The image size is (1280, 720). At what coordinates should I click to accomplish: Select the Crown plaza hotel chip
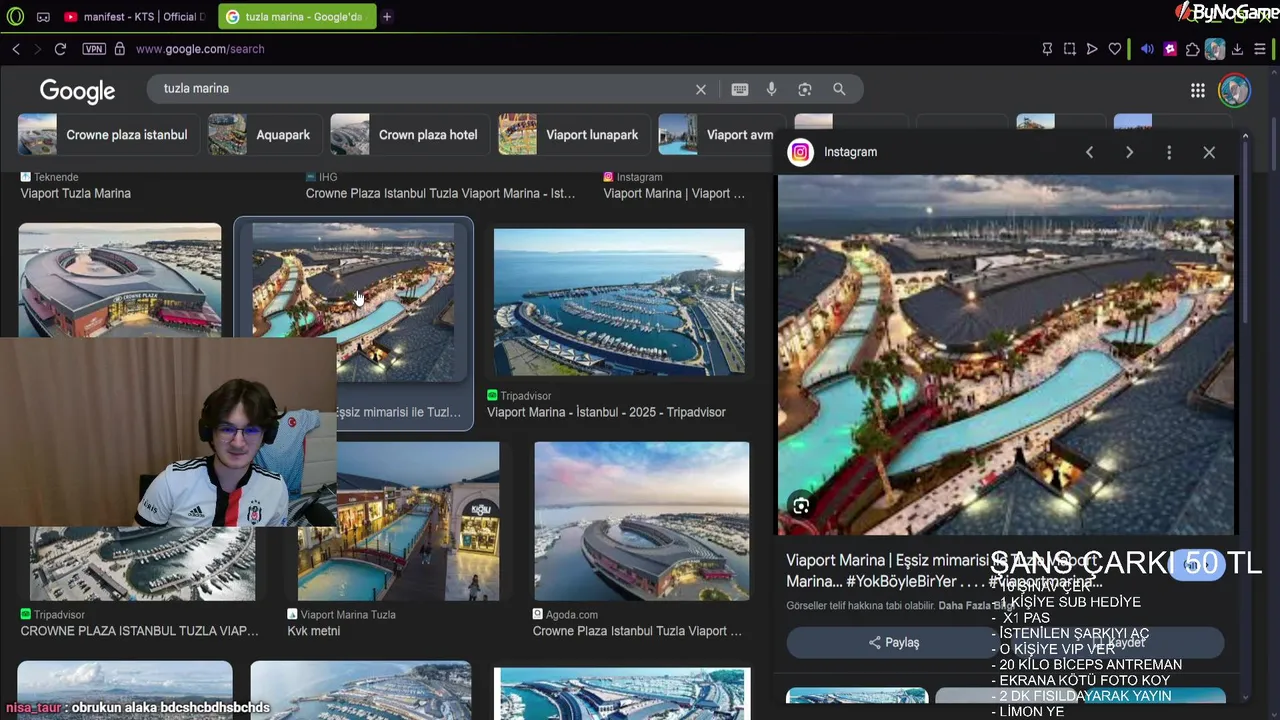[409, 135]
